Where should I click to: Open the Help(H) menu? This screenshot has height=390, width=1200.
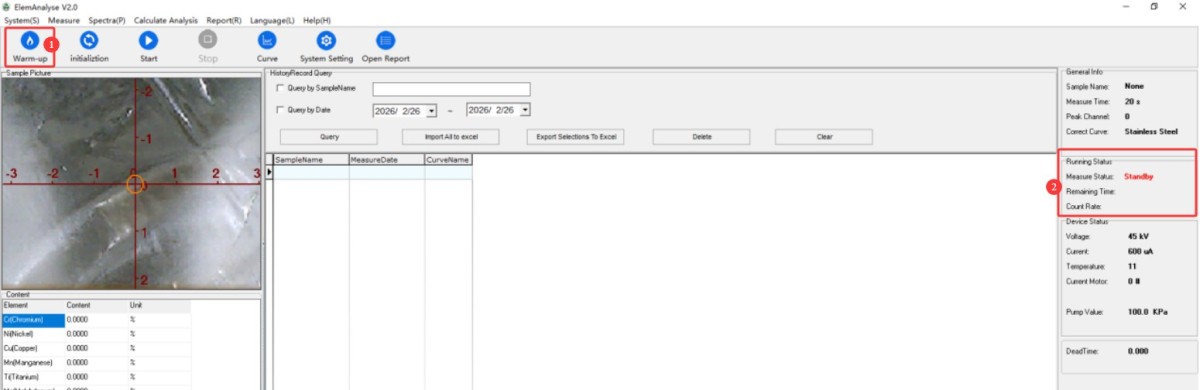pos(316,20)
